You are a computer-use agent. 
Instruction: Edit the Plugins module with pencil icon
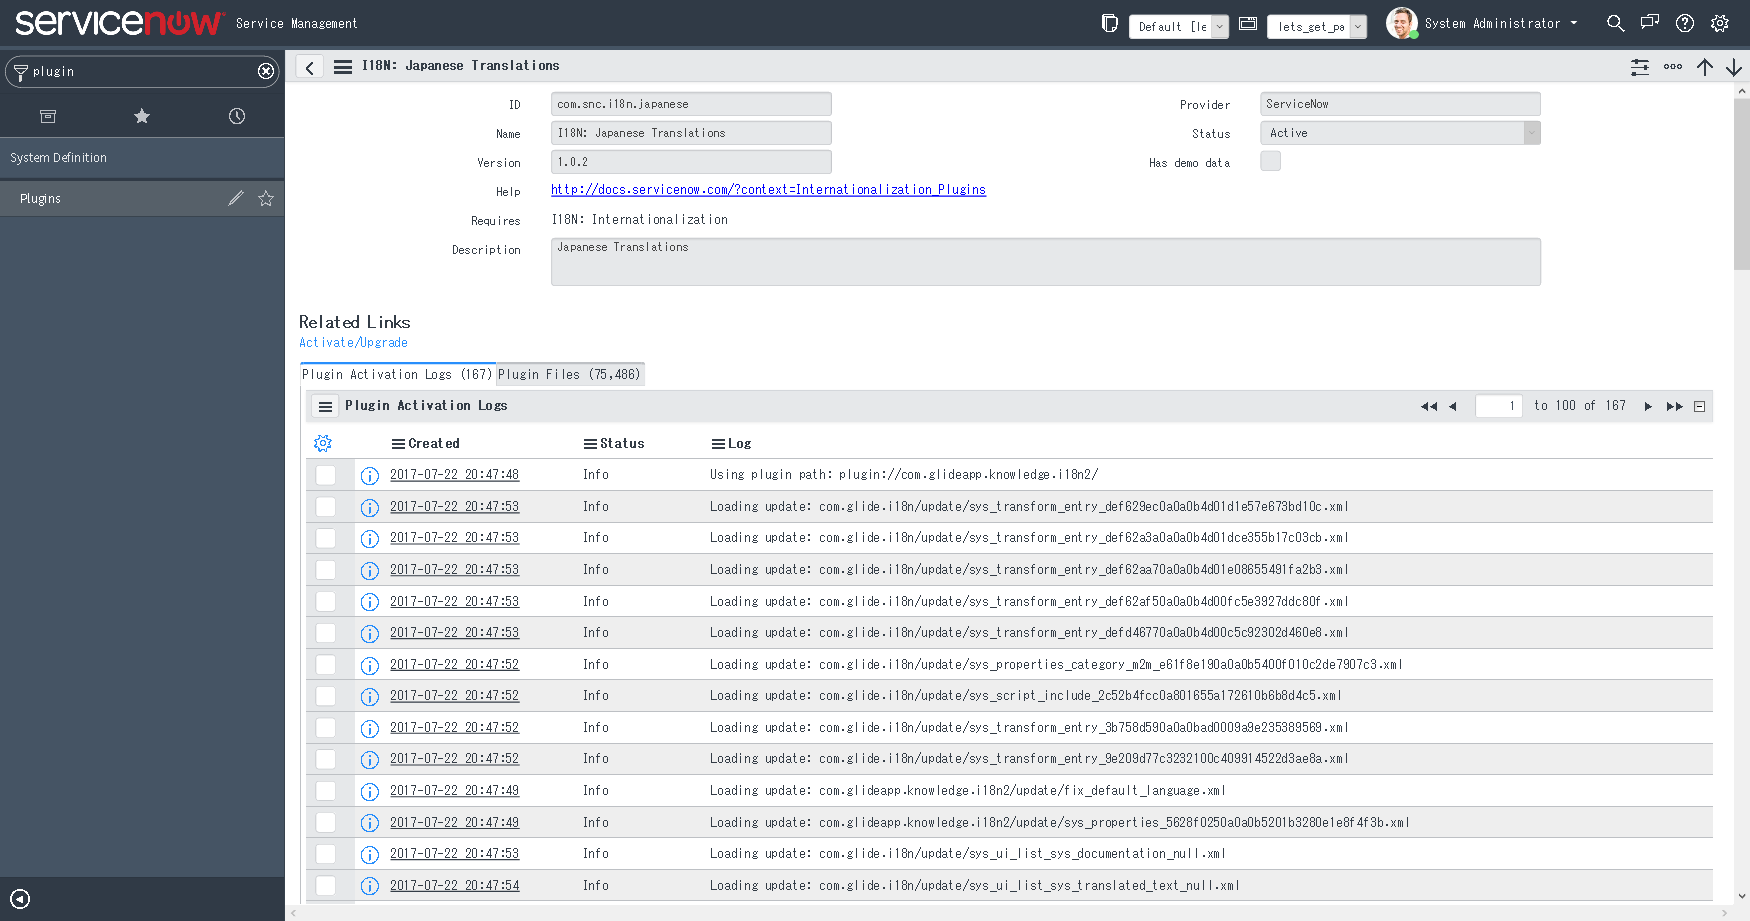click(236, 198)
